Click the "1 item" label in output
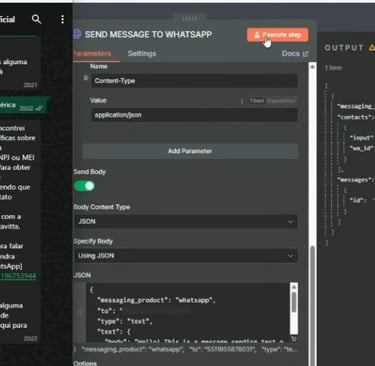375x366 pixels. coord(333,68)
